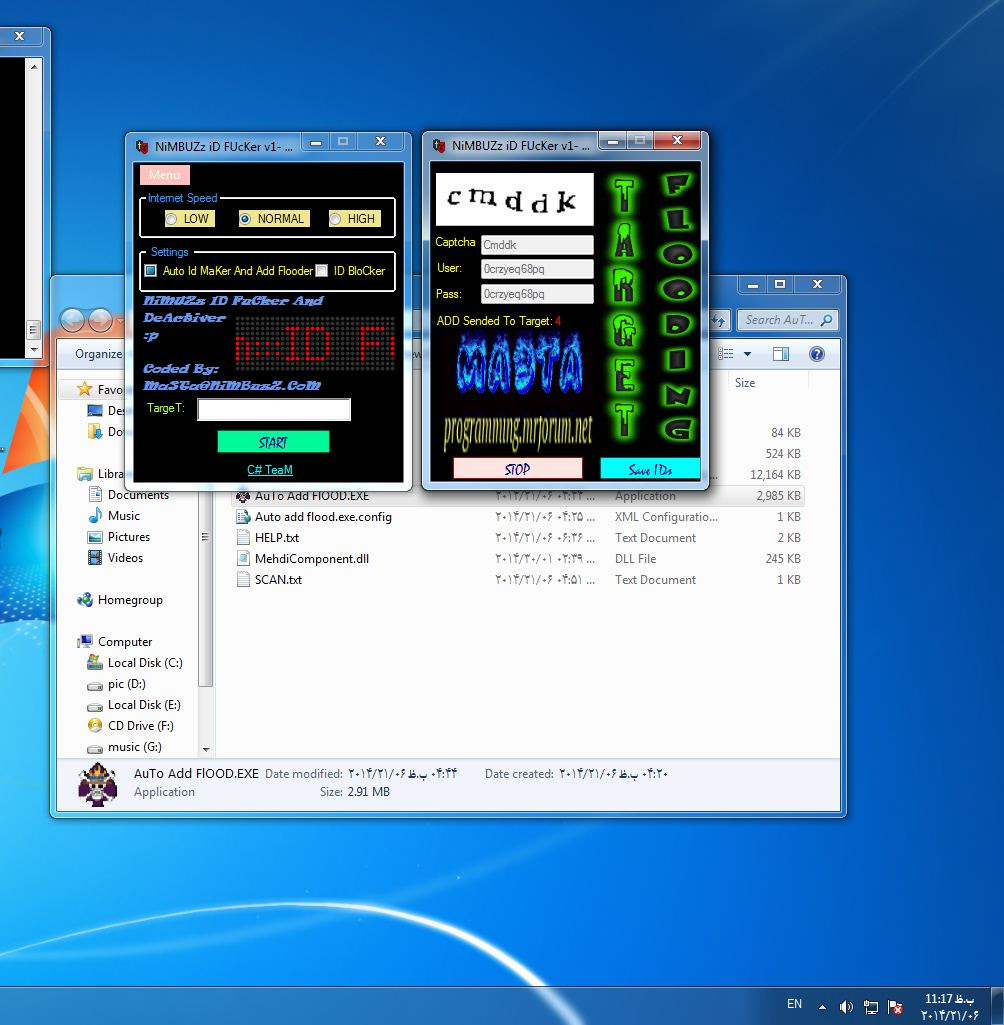Select Computer in navigation pane
The image size is (1004, 1025).
point(124,641)
